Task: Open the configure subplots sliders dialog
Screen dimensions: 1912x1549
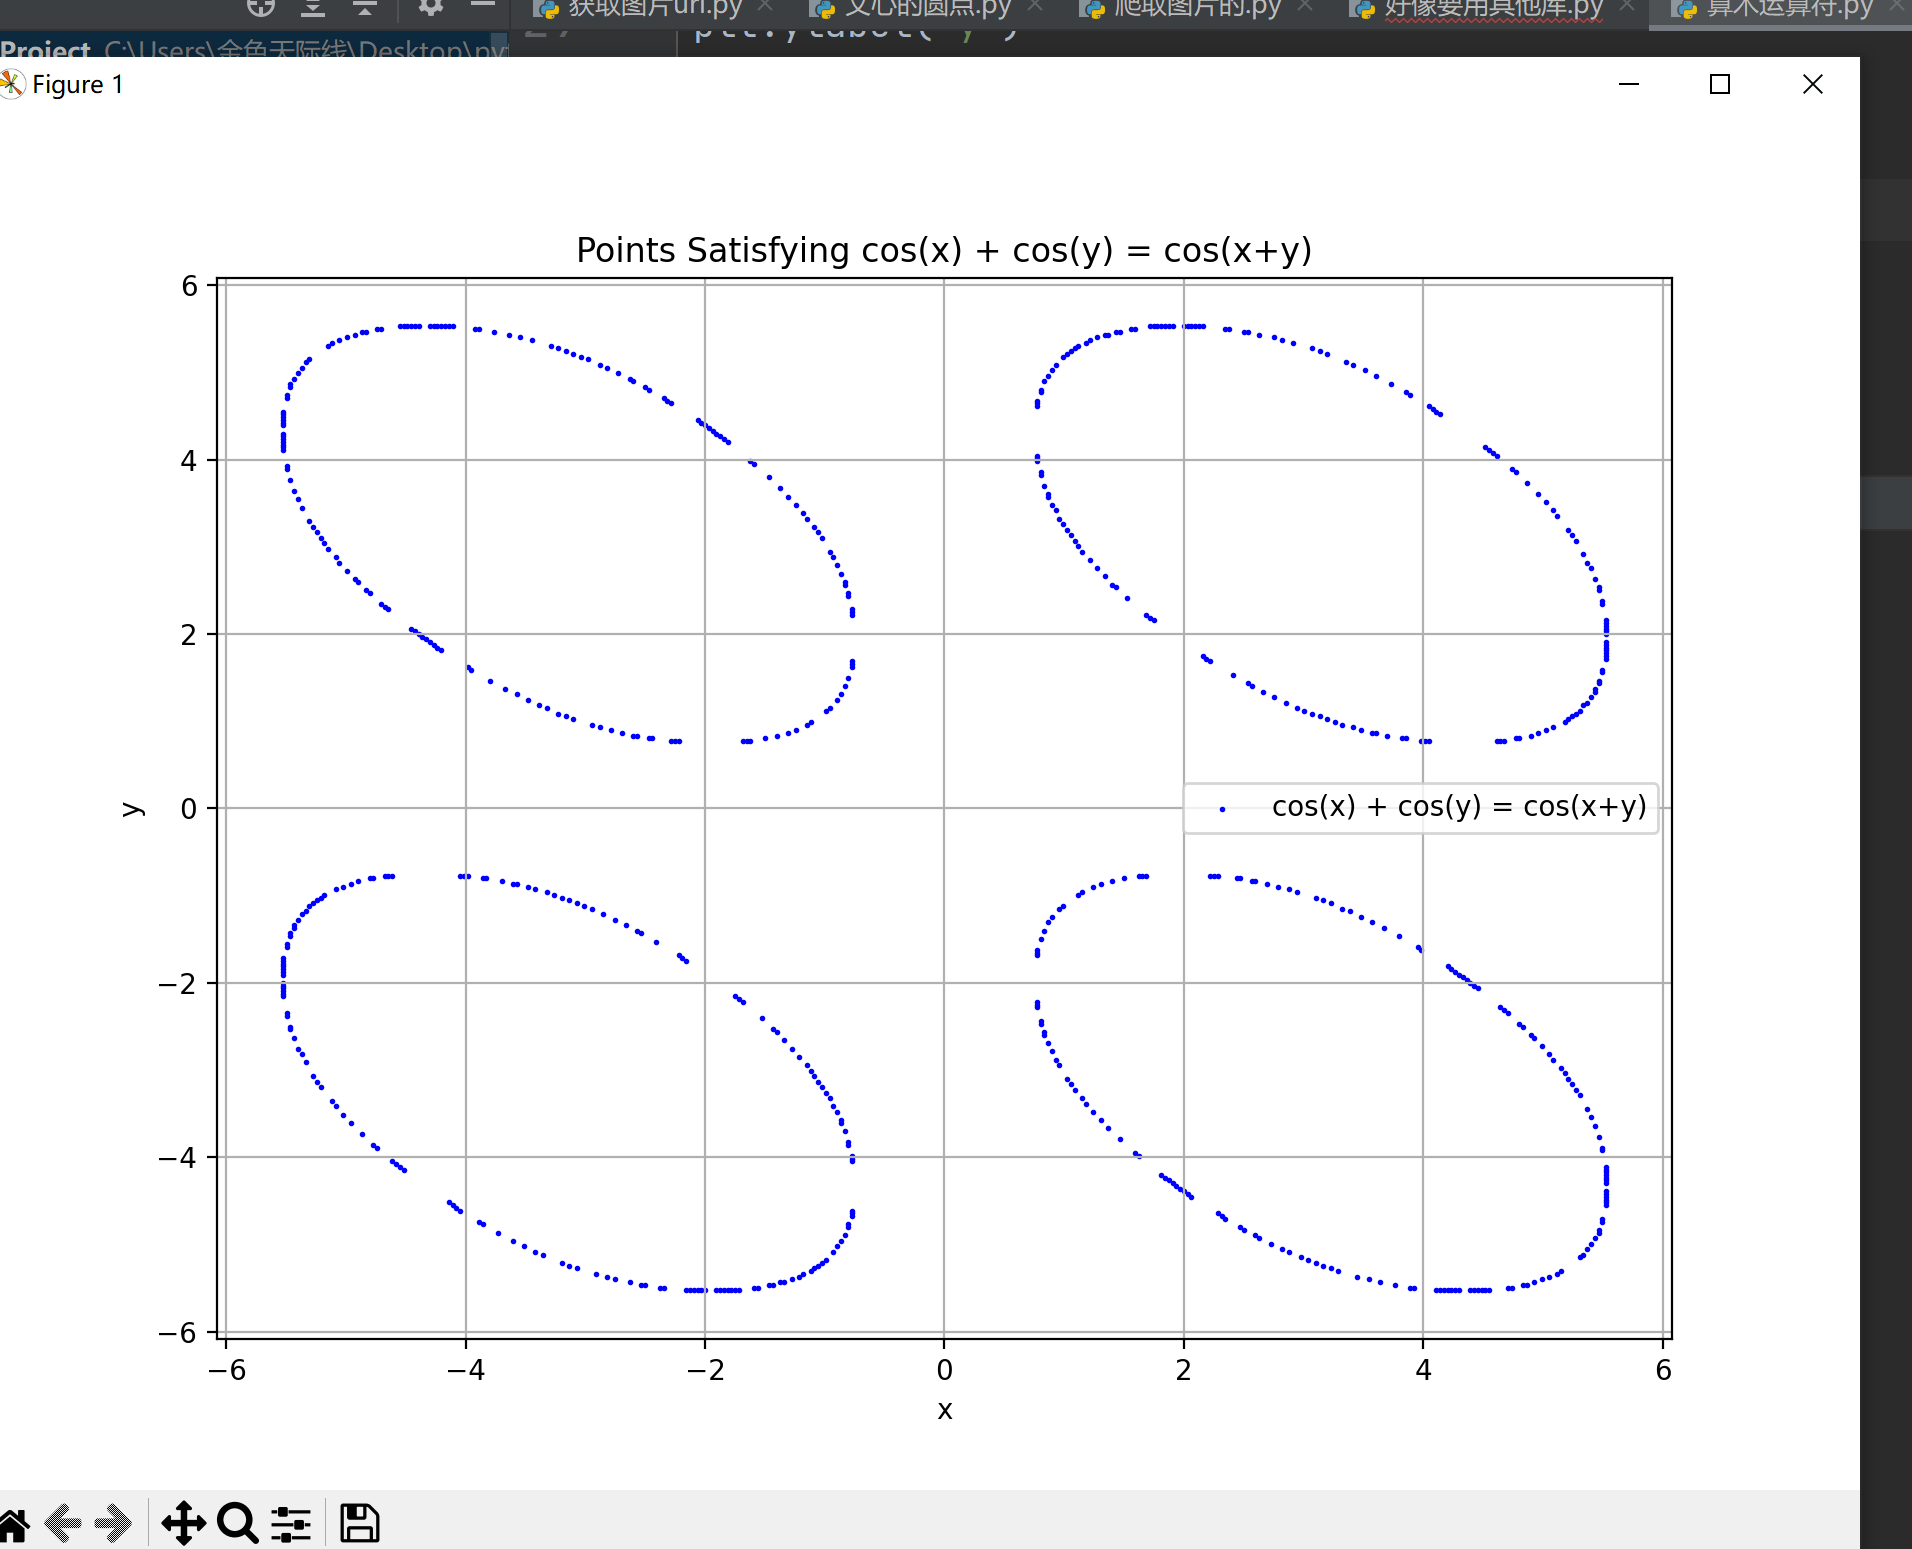Action: 291,1524
